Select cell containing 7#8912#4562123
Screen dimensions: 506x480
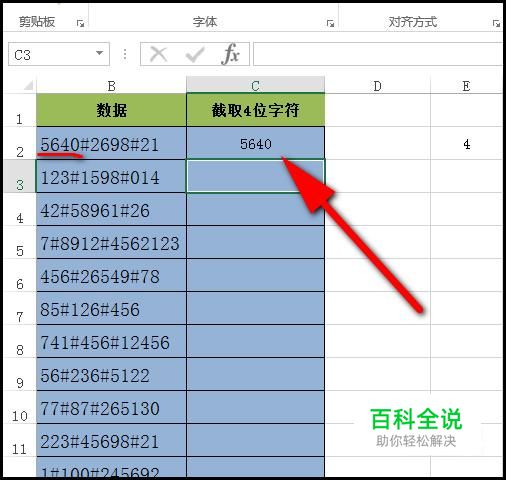pos(111,242)
